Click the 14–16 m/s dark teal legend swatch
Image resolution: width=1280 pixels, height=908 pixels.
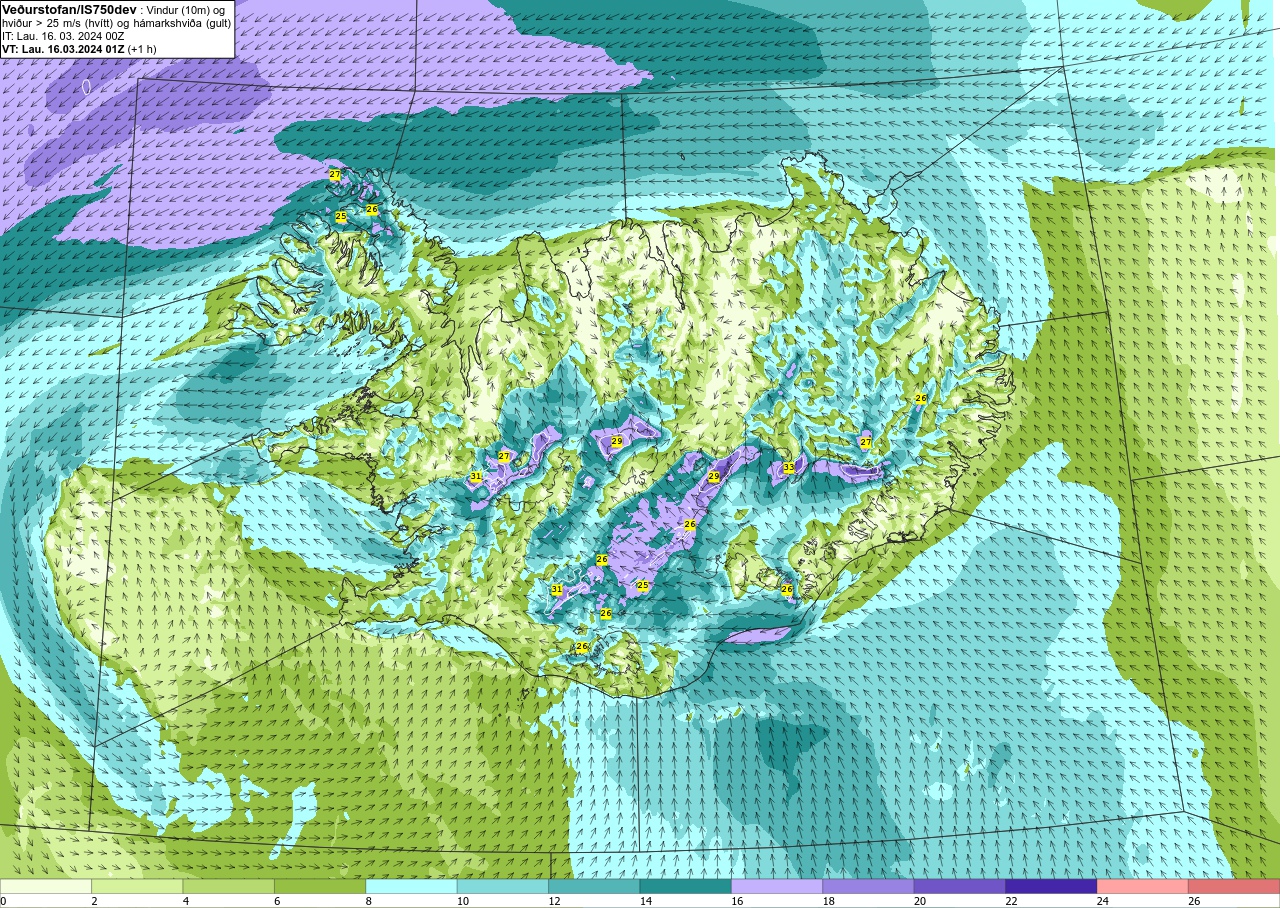(x=685, y=886)
